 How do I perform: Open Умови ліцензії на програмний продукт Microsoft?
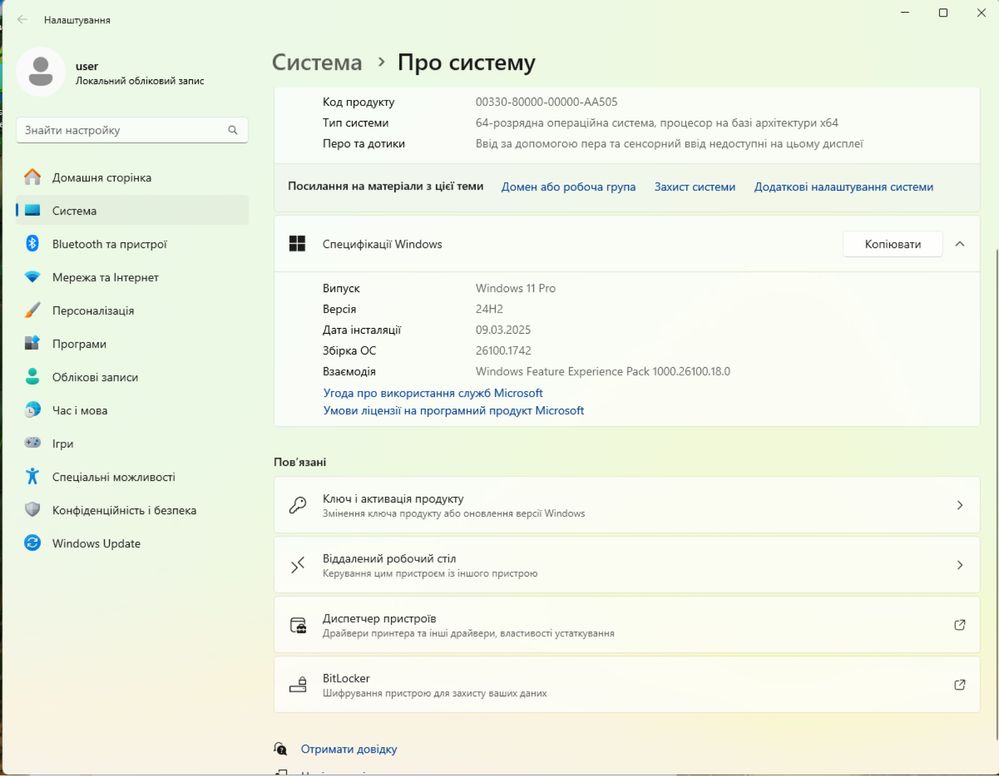coord(453,410)
